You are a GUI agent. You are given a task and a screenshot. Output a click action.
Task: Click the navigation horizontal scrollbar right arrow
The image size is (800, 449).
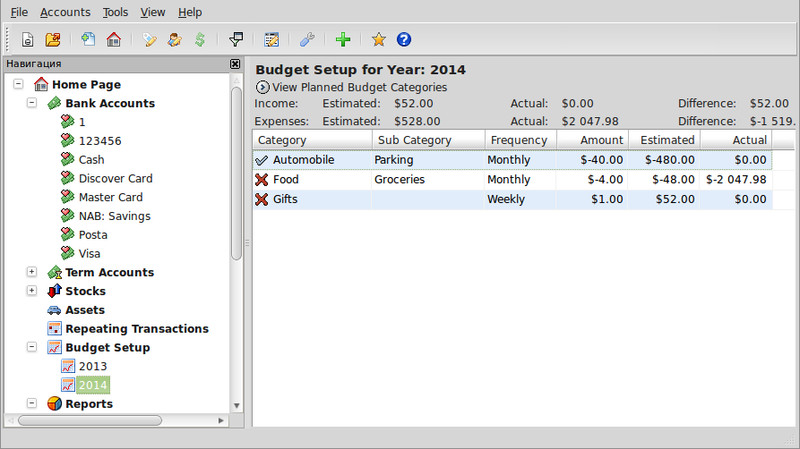click(221, 420)
